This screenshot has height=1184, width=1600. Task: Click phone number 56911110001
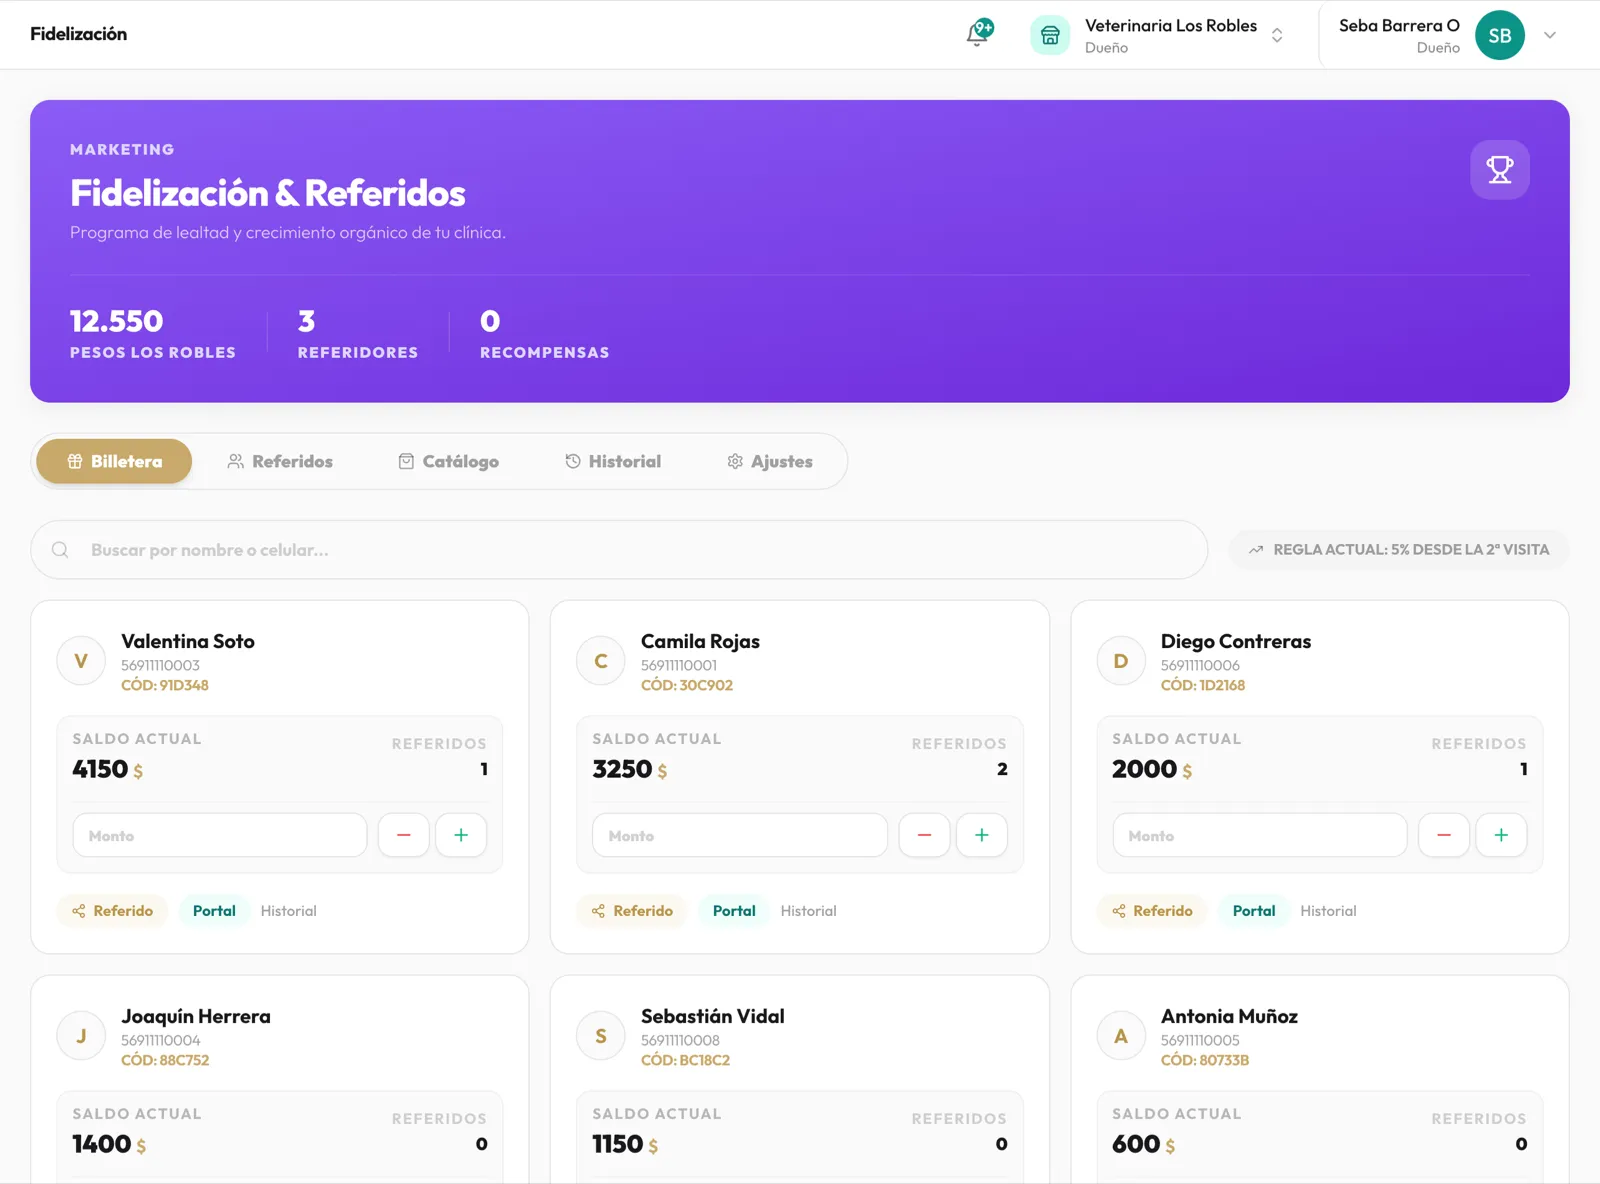coord(679,666)
